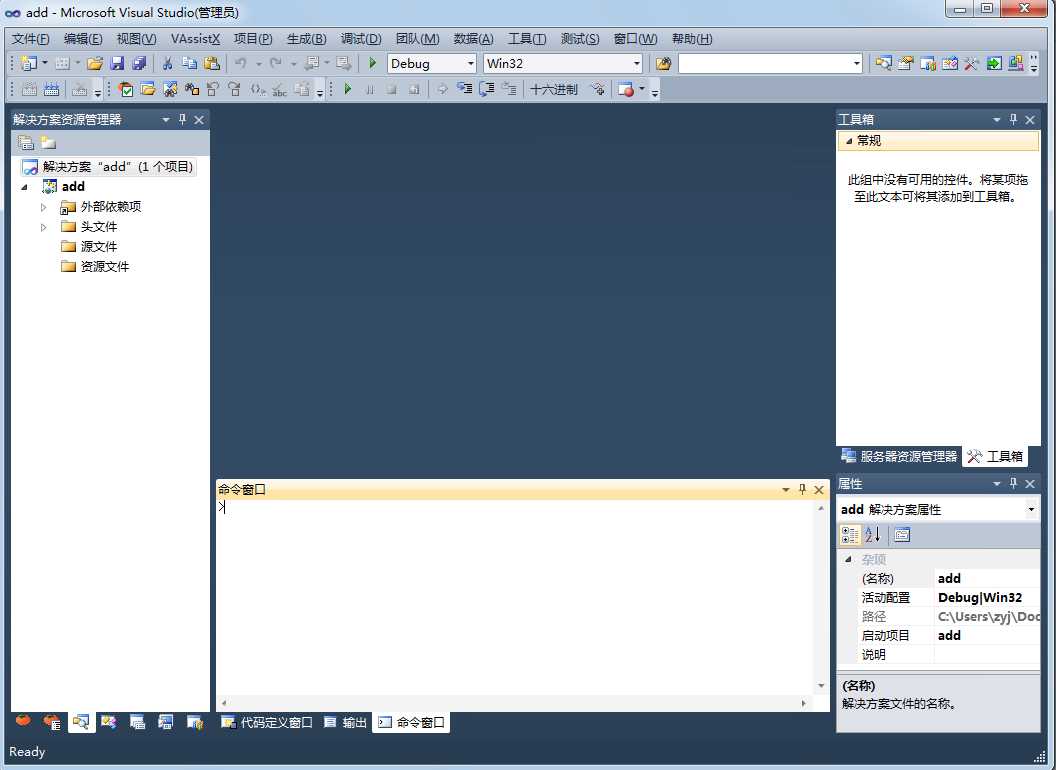Open the 文件(F) menu
Image resolution: width=1056 pixels, height=770 pixels.
[31, 39]
